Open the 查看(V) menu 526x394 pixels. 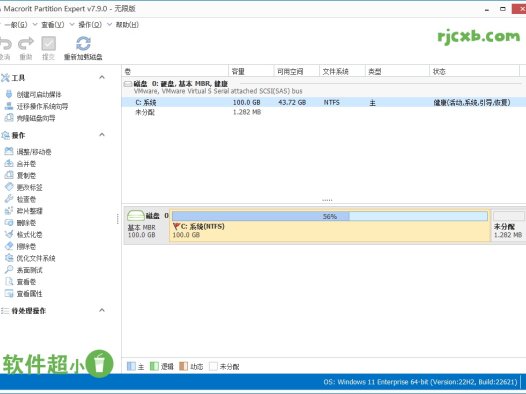pos(53,25)
